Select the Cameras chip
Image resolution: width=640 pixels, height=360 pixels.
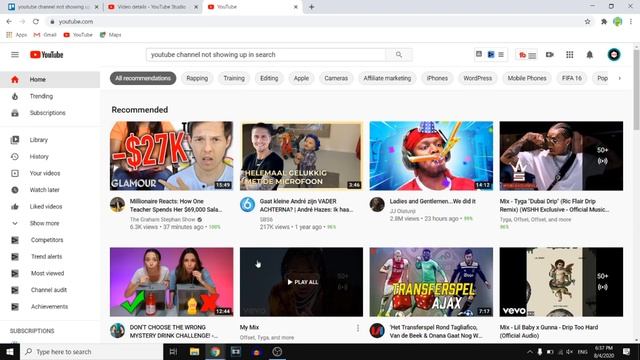(x=336, y=78)
